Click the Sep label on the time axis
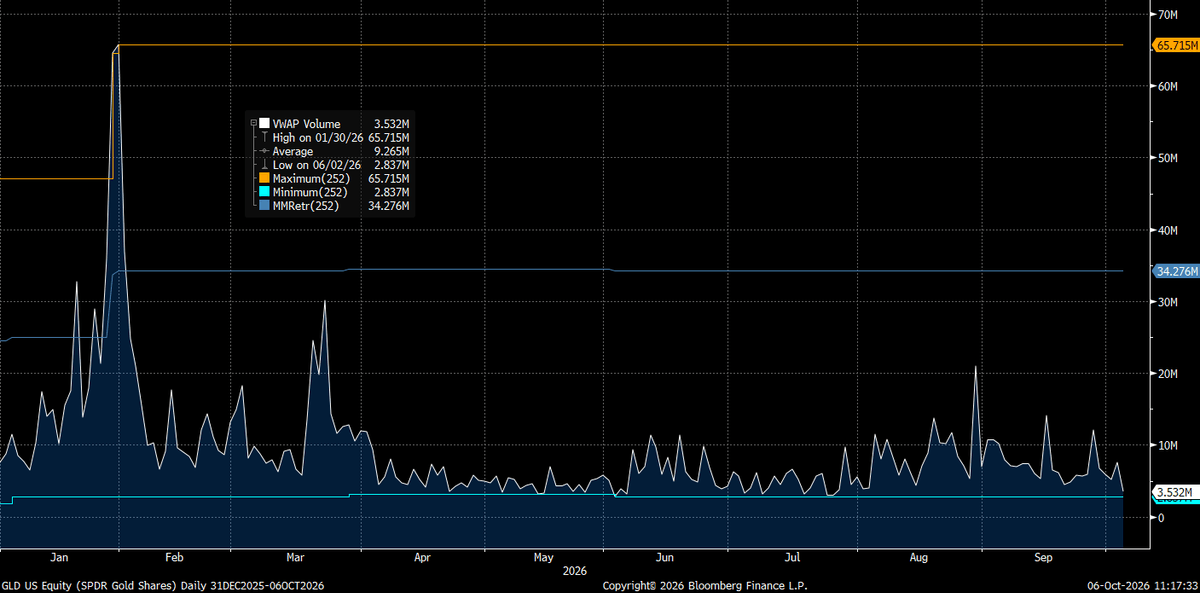 (1044, 557)
